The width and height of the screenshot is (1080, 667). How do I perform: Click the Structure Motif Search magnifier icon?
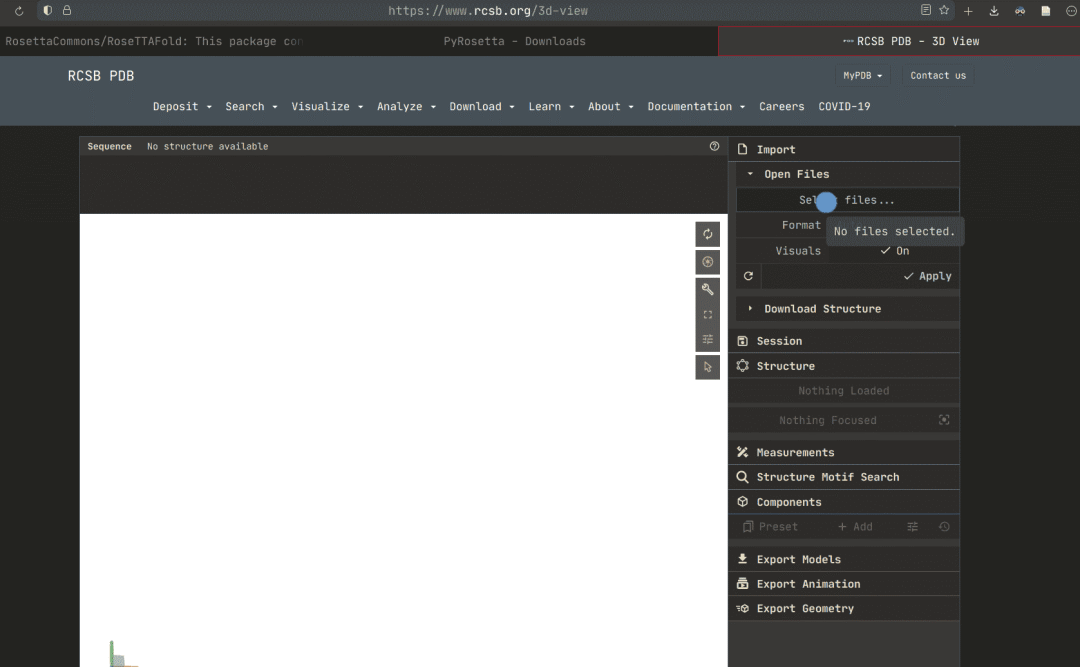pos(742,477)
